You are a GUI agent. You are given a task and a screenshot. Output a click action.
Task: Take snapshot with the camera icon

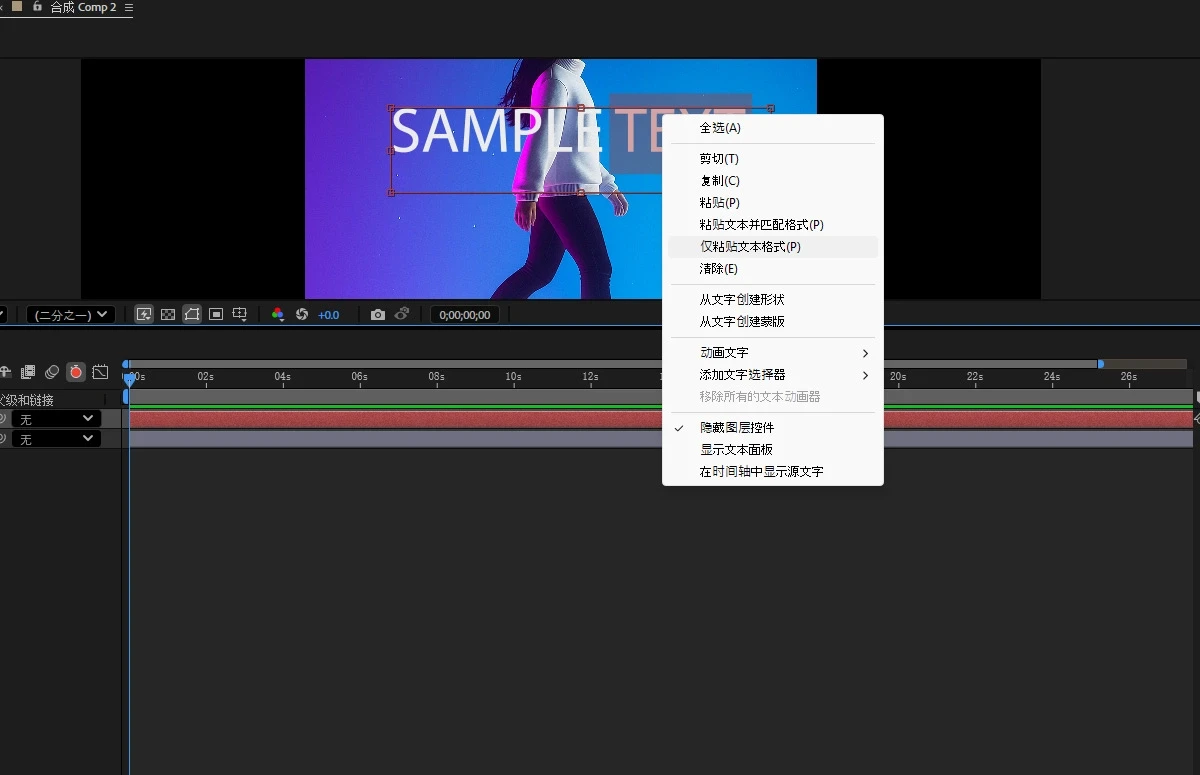point(377,314)
